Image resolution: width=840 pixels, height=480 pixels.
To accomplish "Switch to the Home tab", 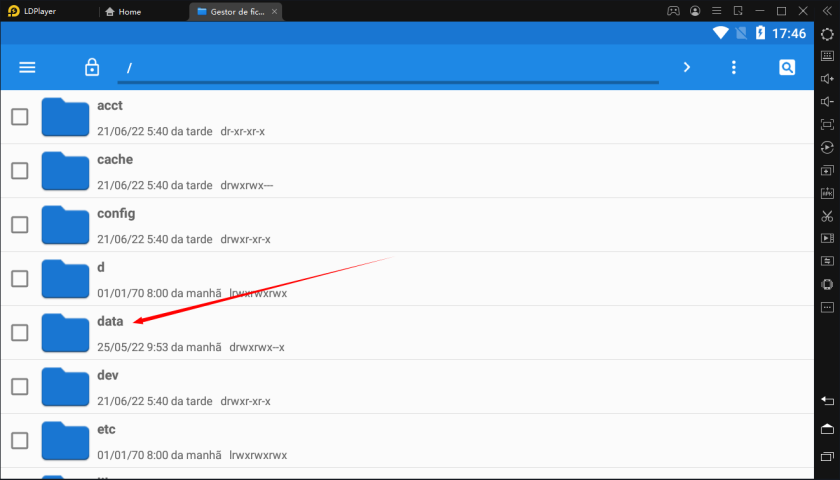I will 123,11.
